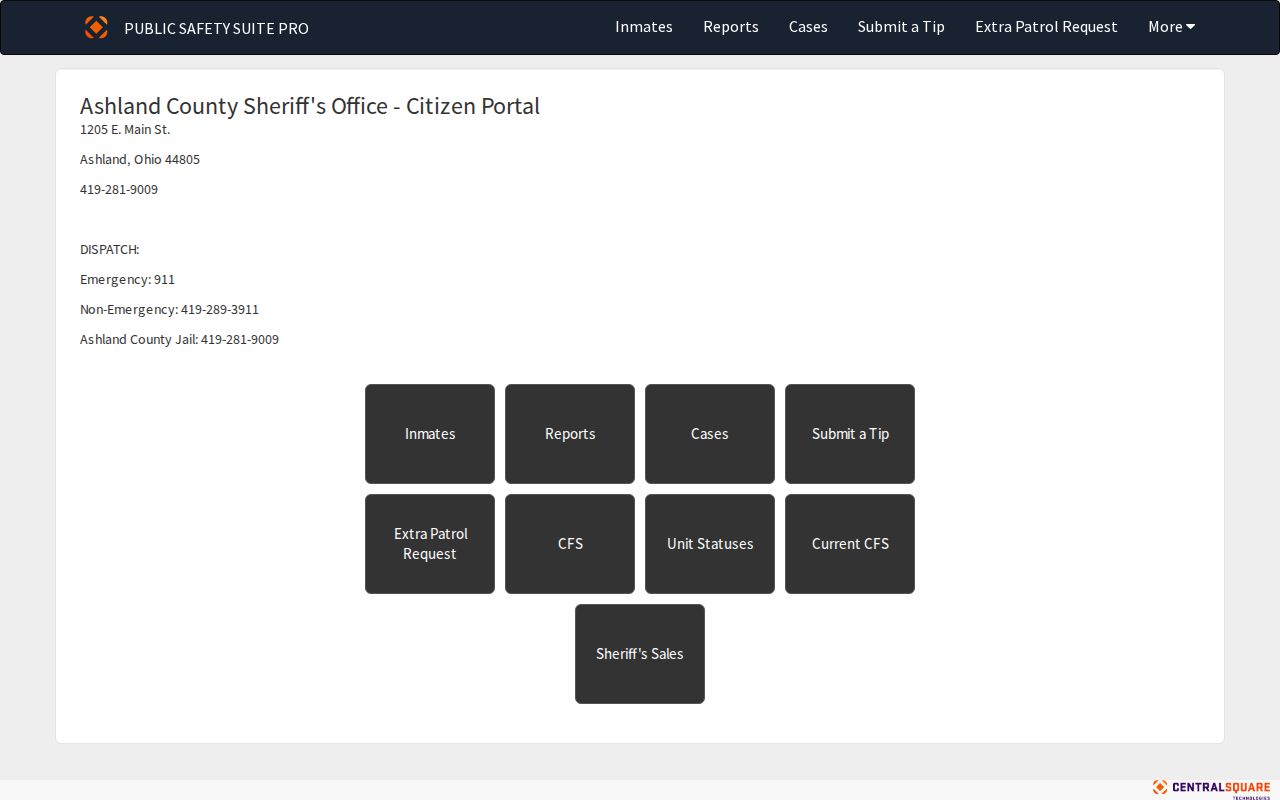This screenshot has height=800, width=1280.
Task: Open the Inmates tile button
Action: click(x=430, y=434)
